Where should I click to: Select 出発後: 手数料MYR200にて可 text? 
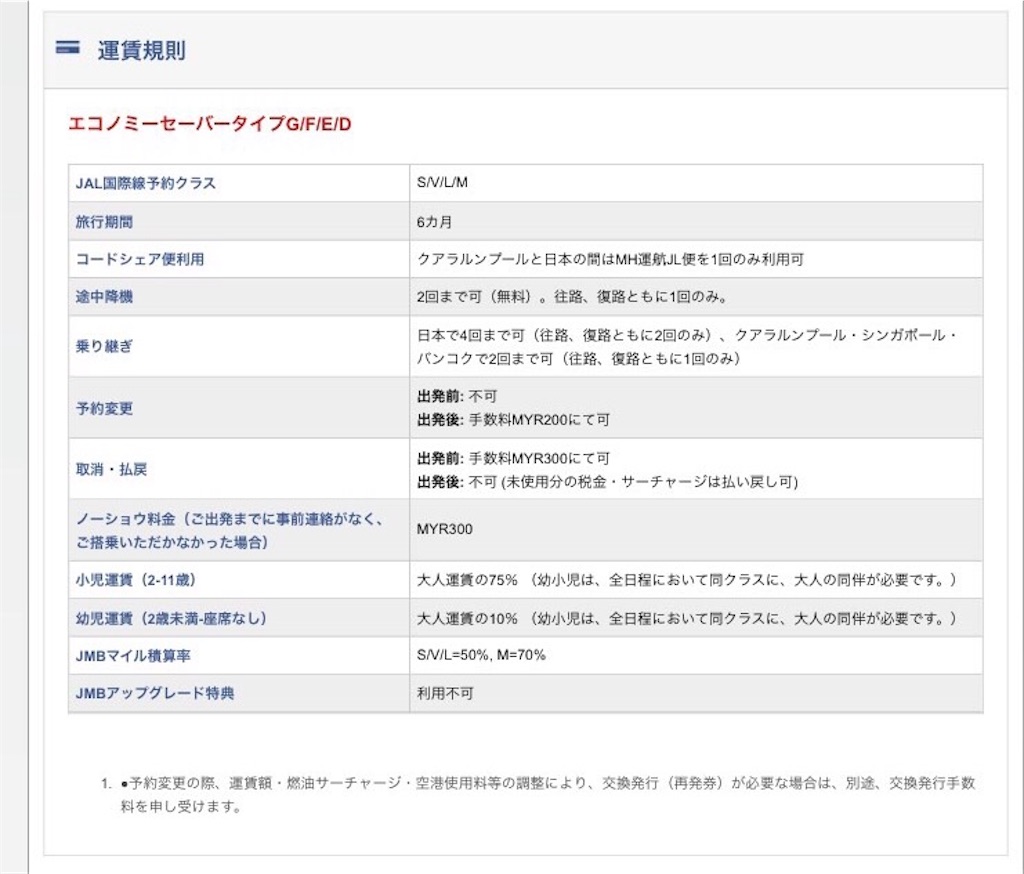click(513, 419)
